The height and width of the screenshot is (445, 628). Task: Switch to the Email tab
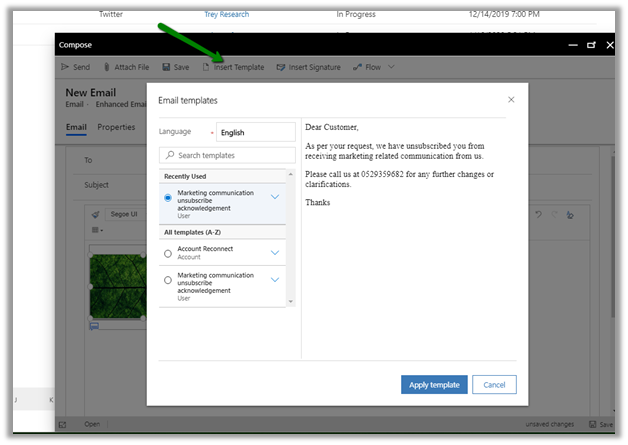click(75, 127)
